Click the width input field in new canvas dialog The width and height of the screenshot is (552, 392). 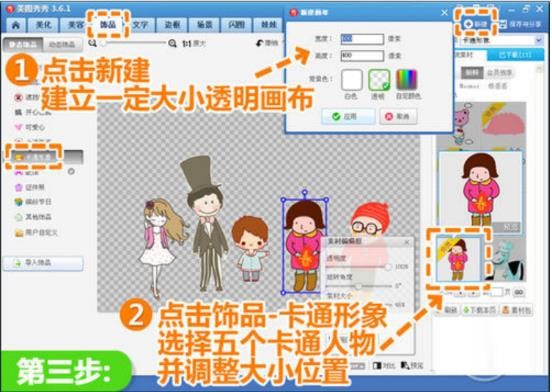tap(362, 39)
